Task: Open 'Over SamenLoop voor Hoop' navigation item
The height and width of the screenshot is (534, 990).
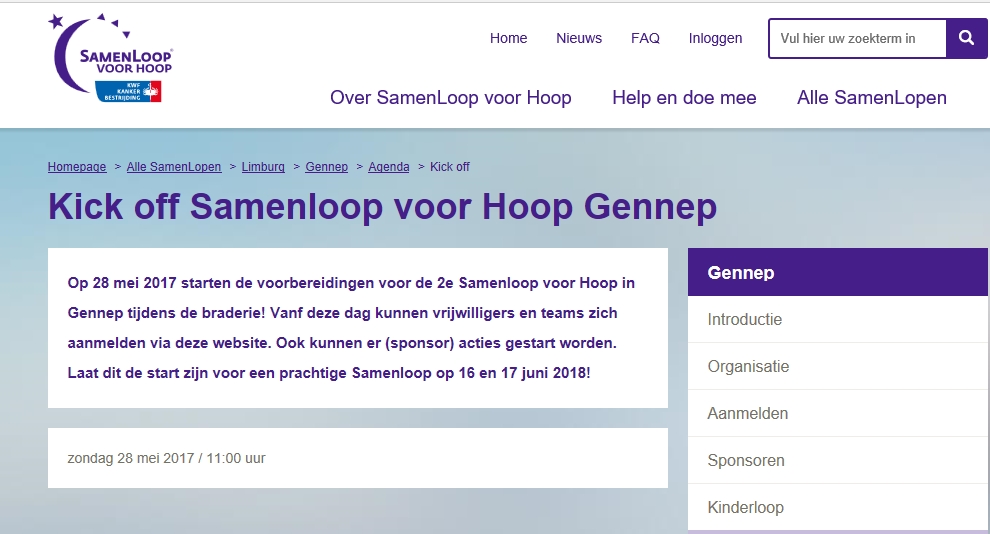Action: point(451,98)
